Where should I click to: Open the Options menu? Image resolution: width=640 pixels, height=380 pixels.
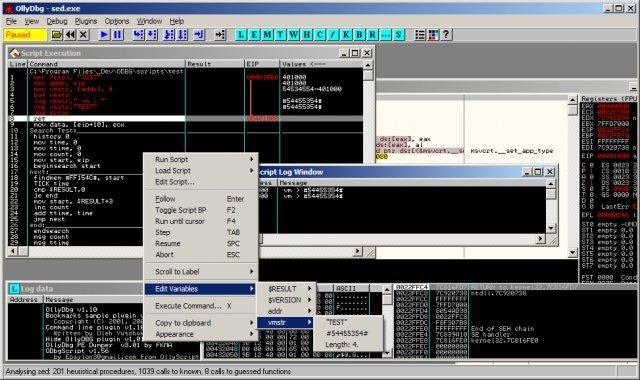pos(117,21)
